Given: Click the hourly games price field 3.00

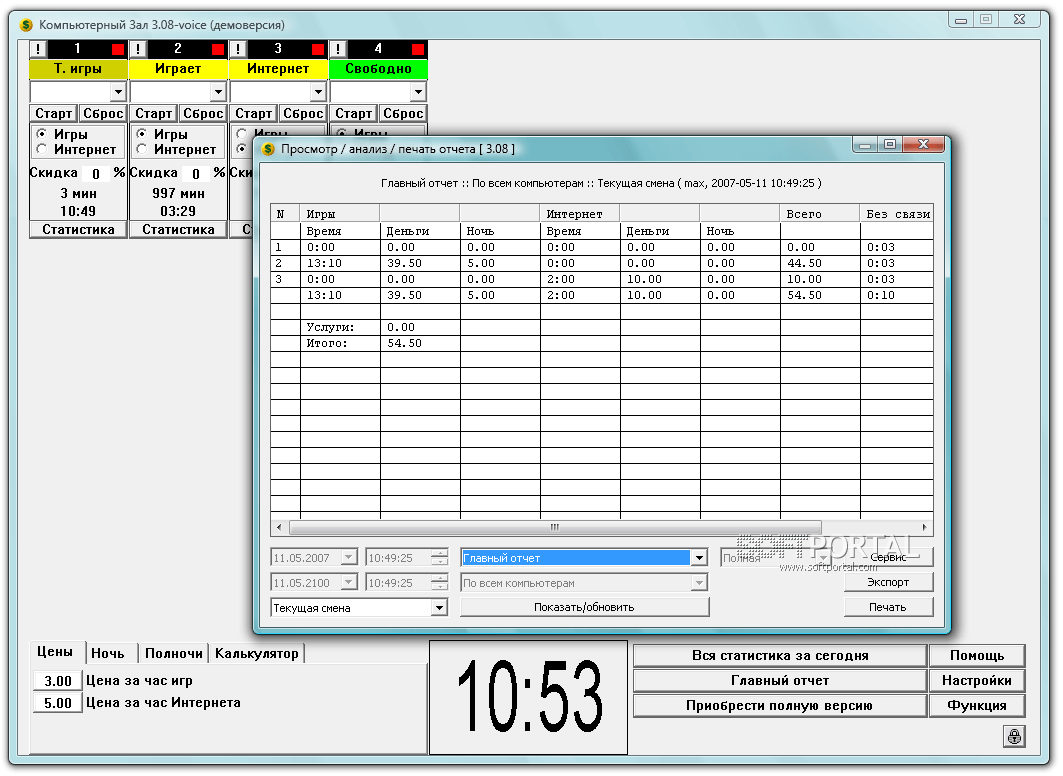Looking at the screenshot, I should pyautogui.click(x=57, y=681).
